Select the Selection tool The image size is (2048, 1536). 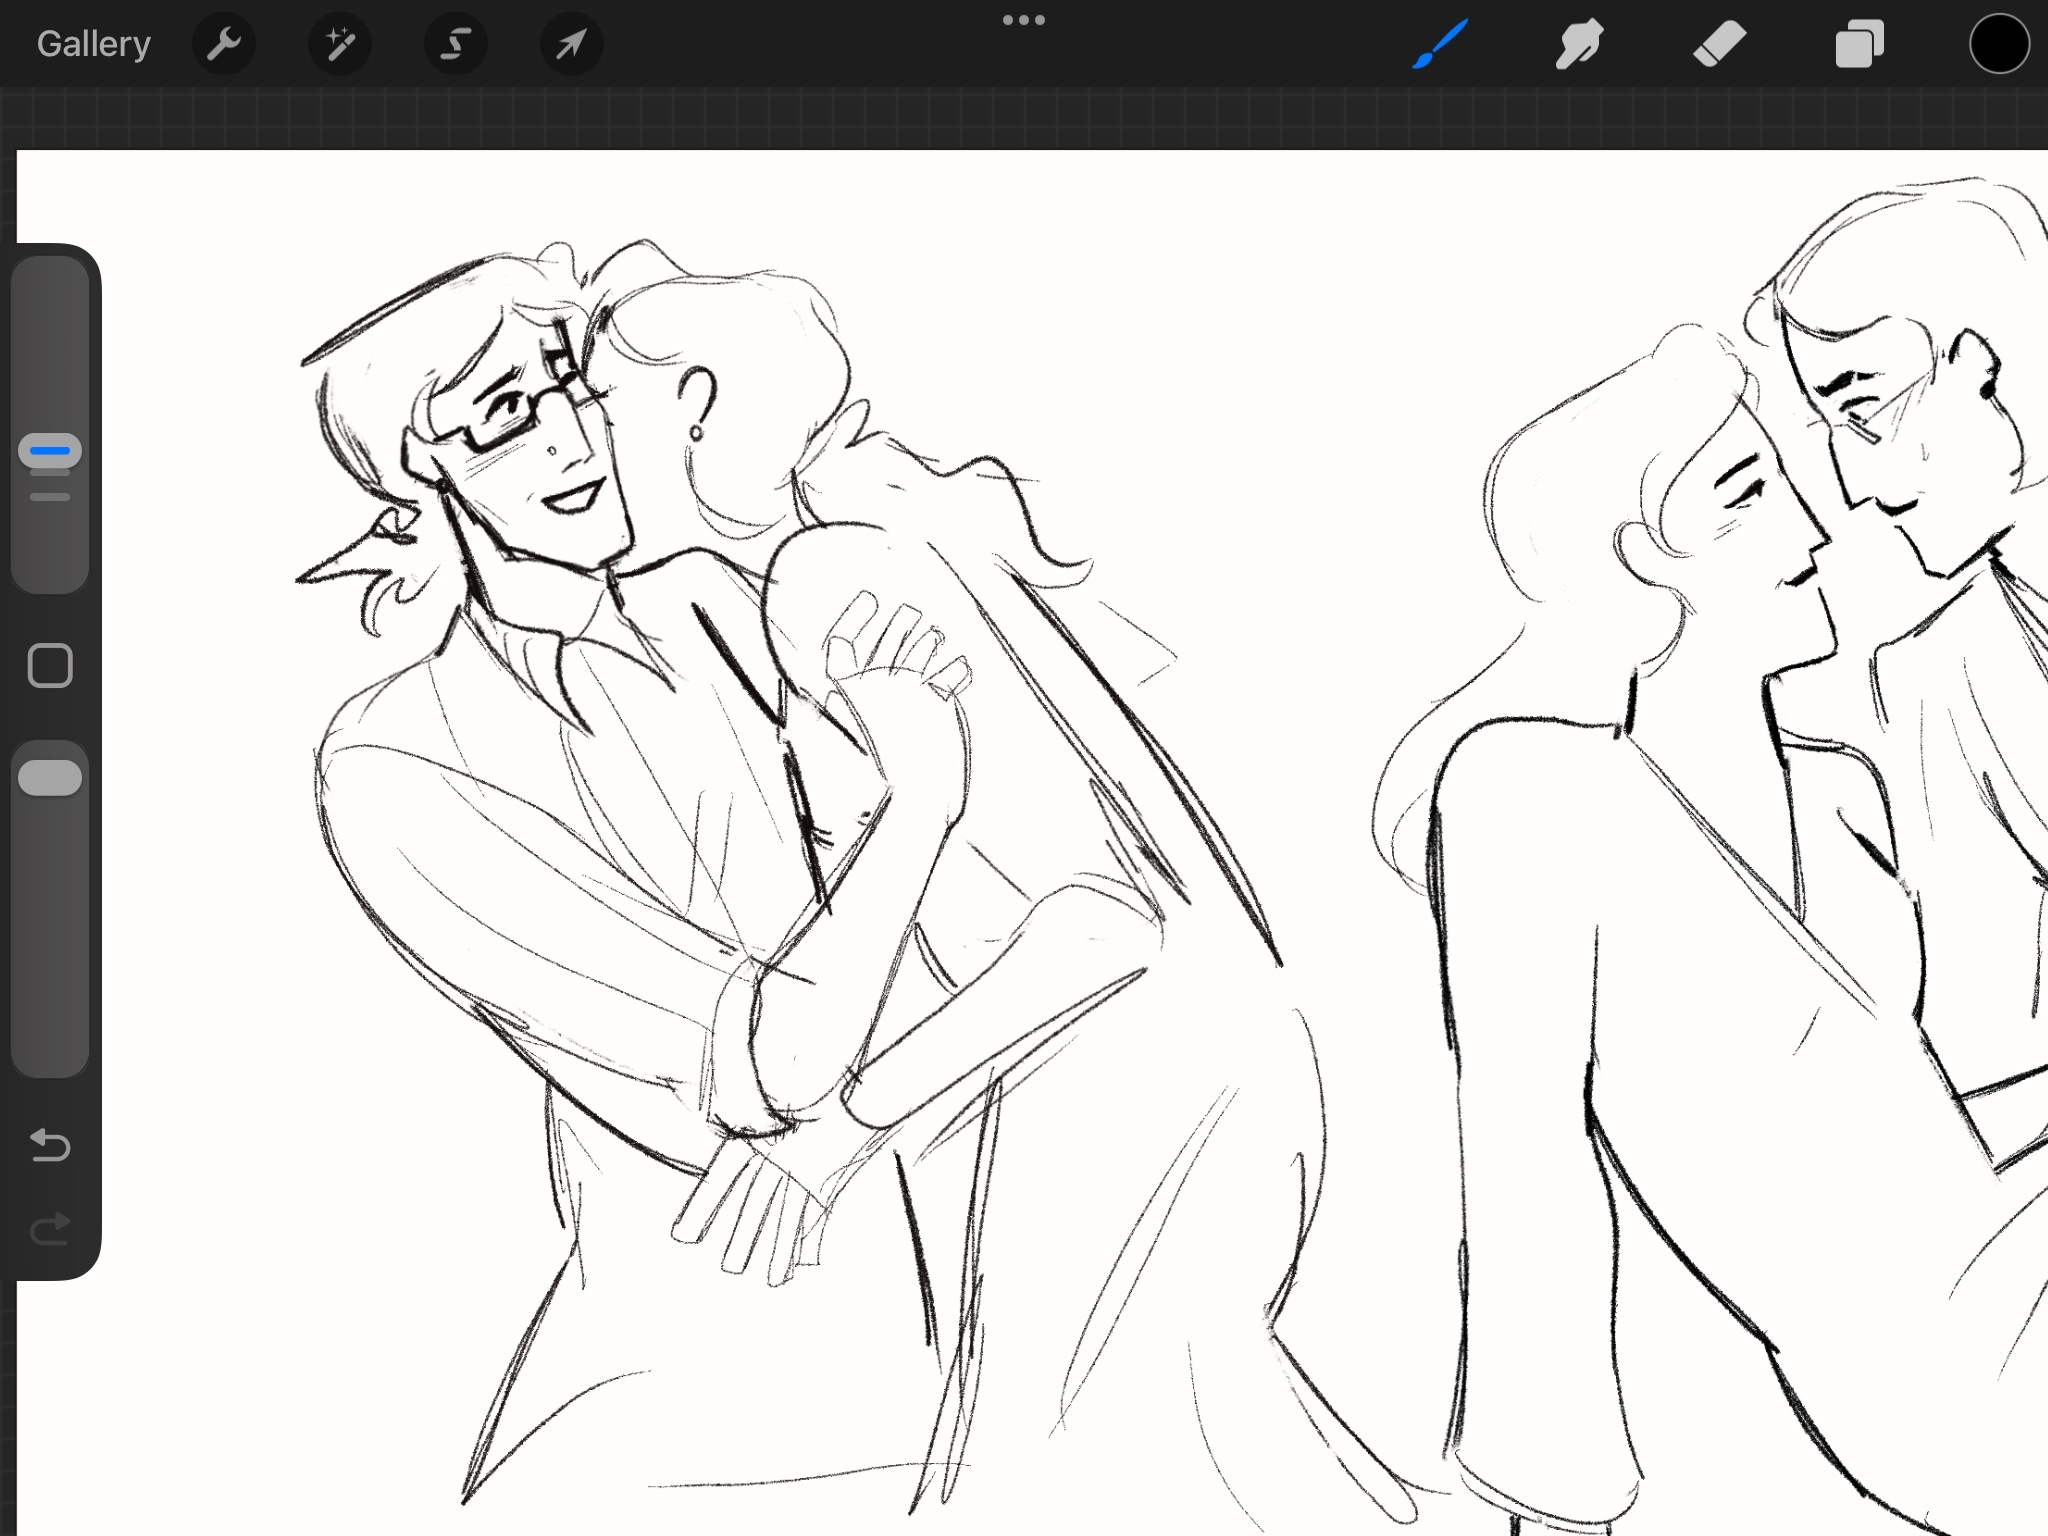tap(455, 43)
